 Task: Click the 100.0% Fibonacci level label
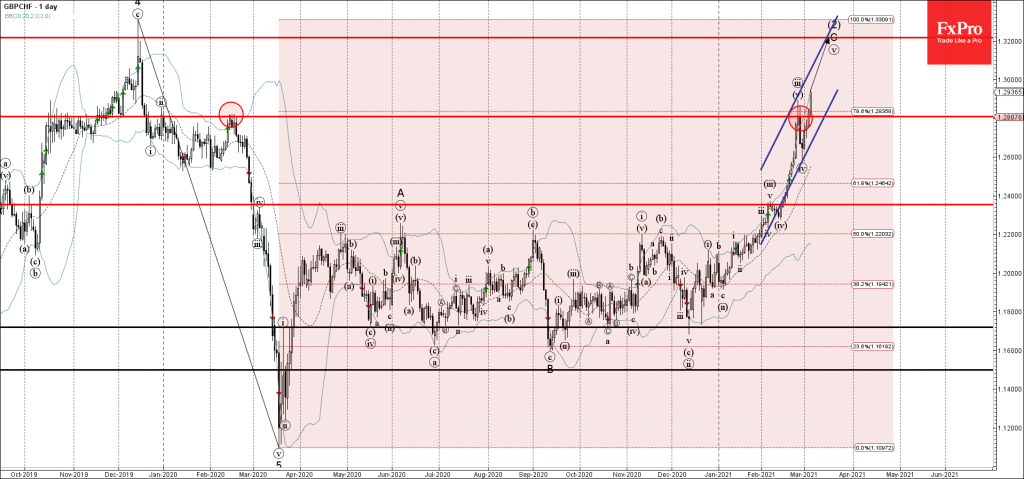[x=870, y=19]
